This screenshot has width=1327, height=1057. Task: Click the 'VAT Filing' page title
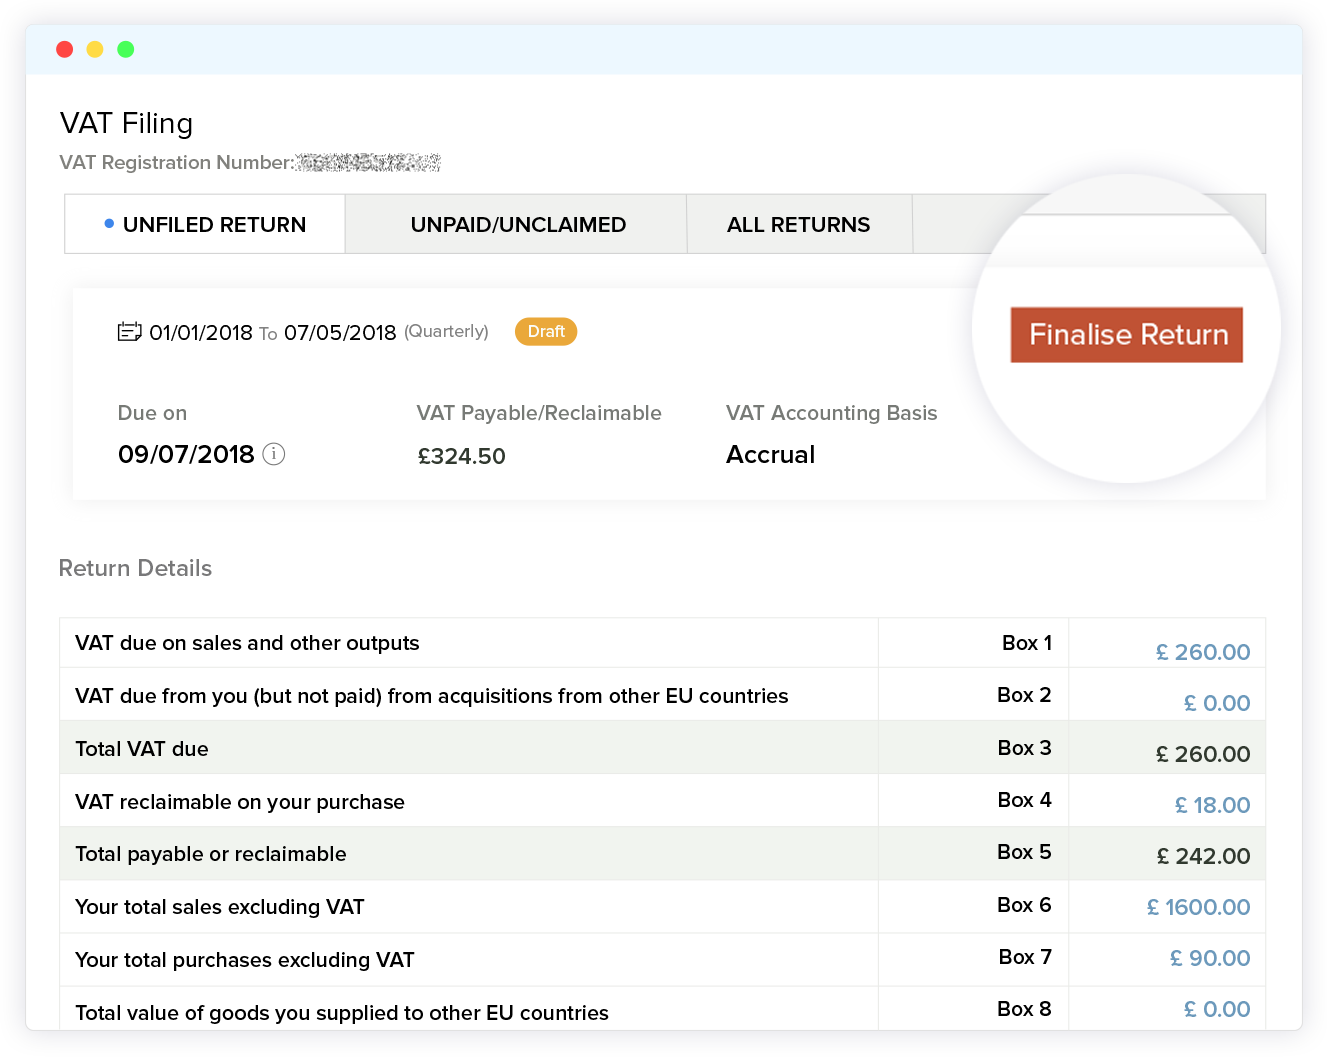pyautogui.click(x=126, y=123)
